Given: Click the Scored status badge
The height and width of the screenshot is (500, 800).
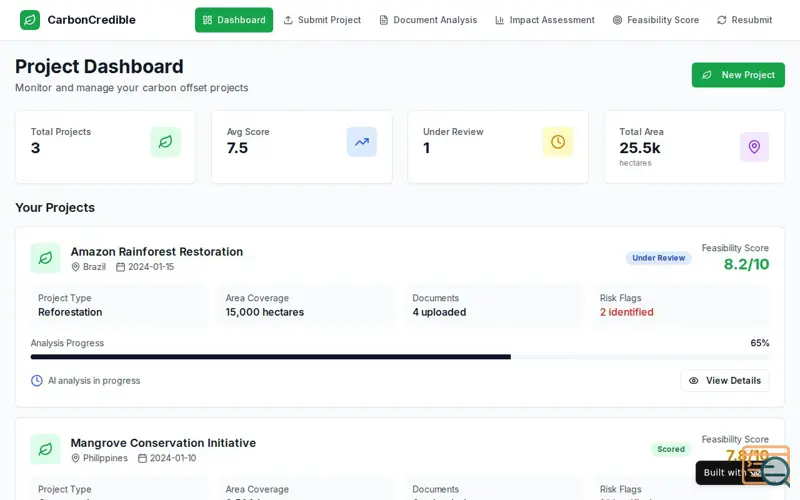Looking at the screenshot, I should [670, 449].
